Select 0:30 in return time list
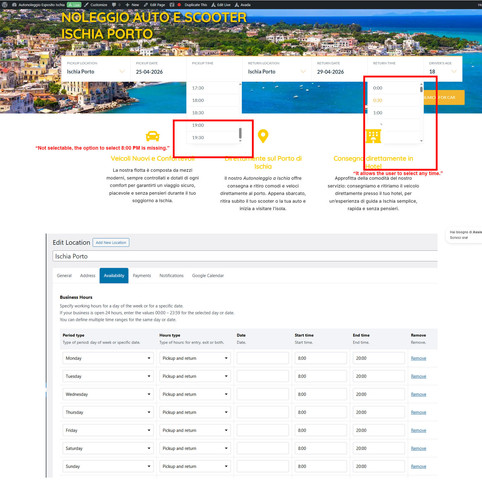482x500 pixels. (x=393, y=100)
